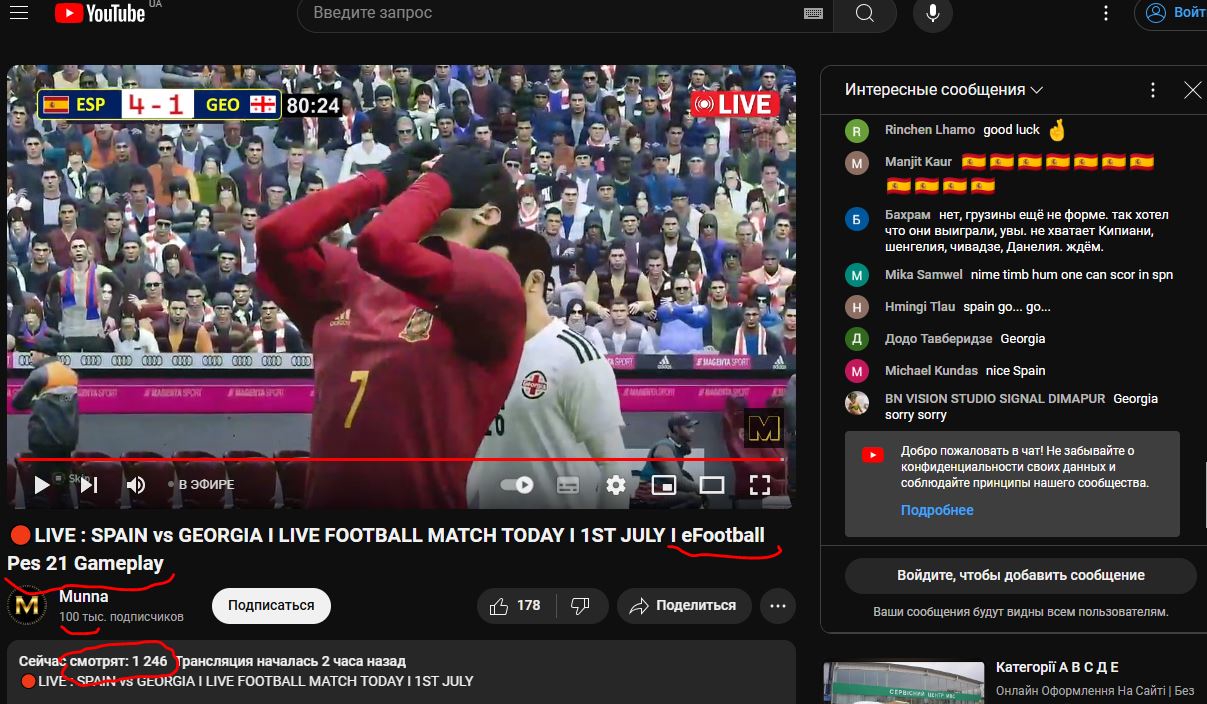This screenshot has width=1207, height=704.
Task: Open more actions menu beside Share
Action: point(778,605)
